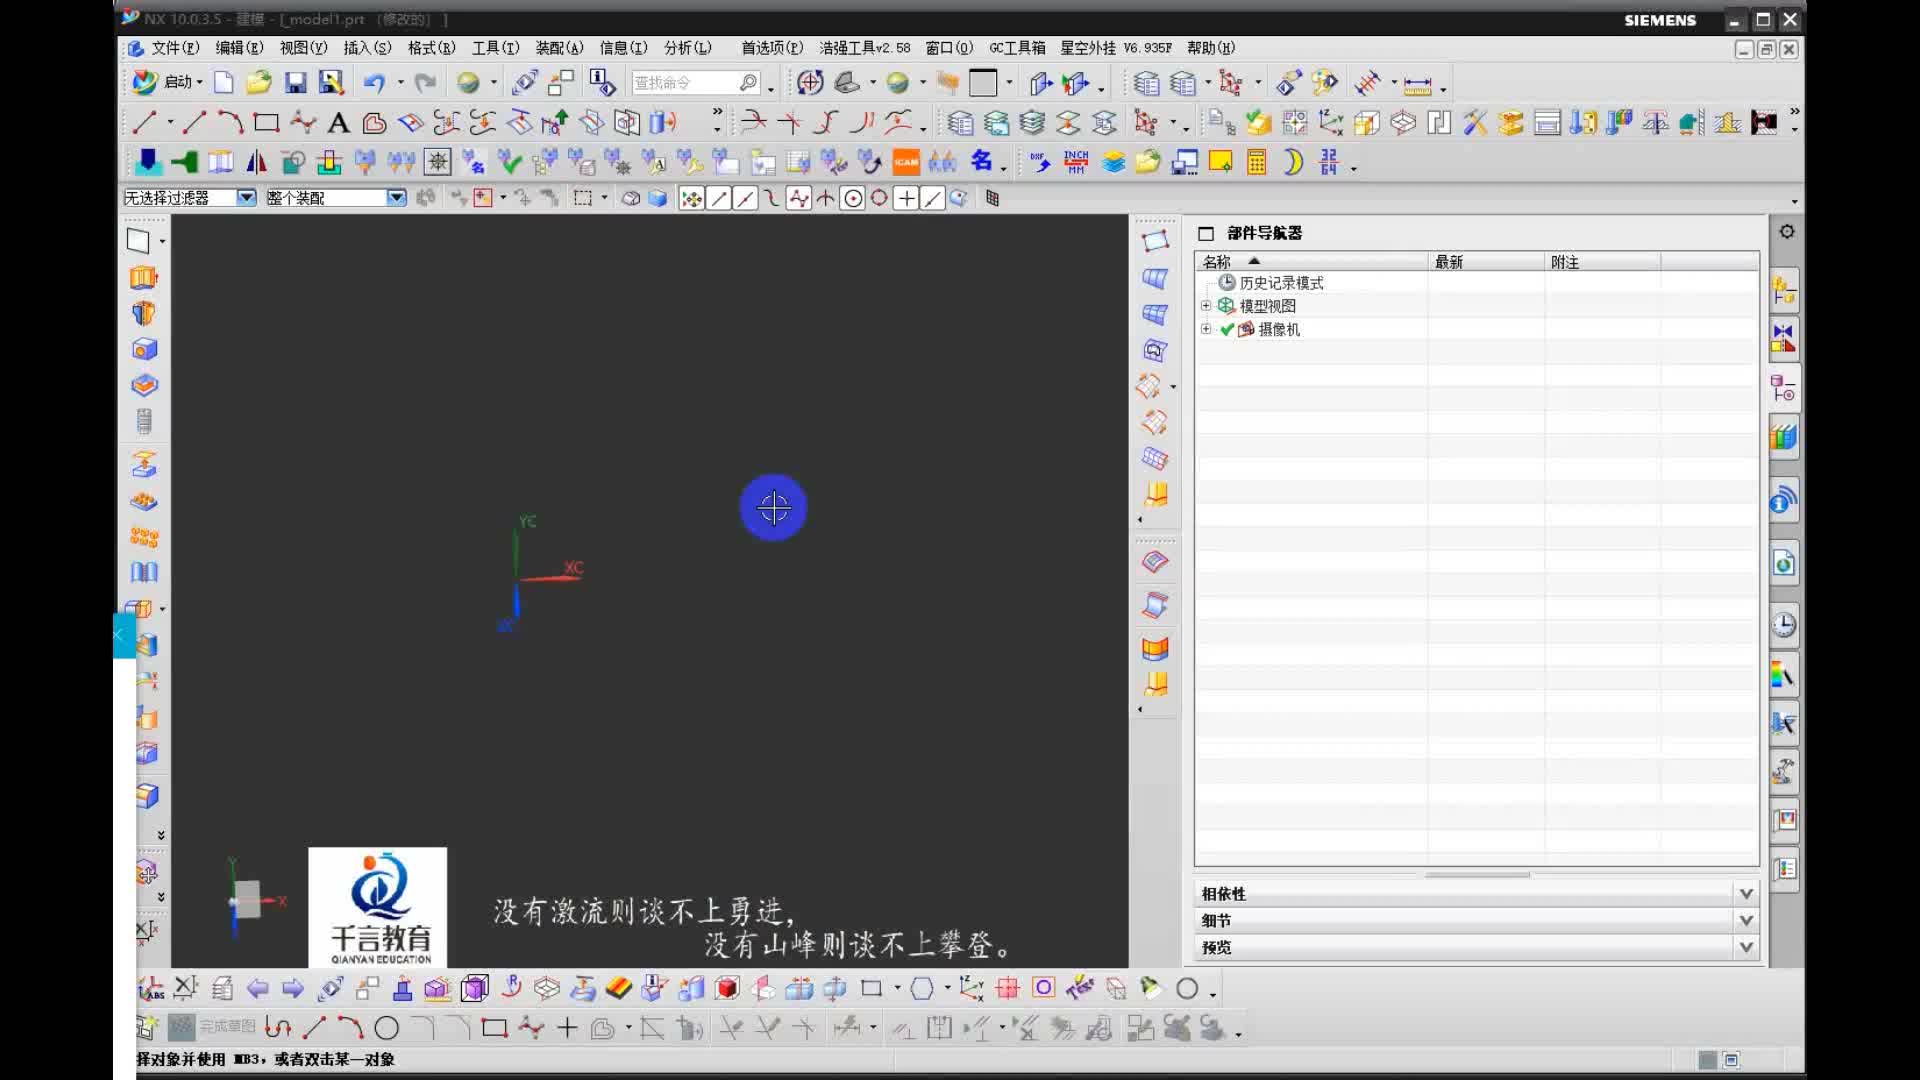1920x1080 pixels.
Task: Select the Arc tool in the top curve toolbar
Action: tap(230, 123)
